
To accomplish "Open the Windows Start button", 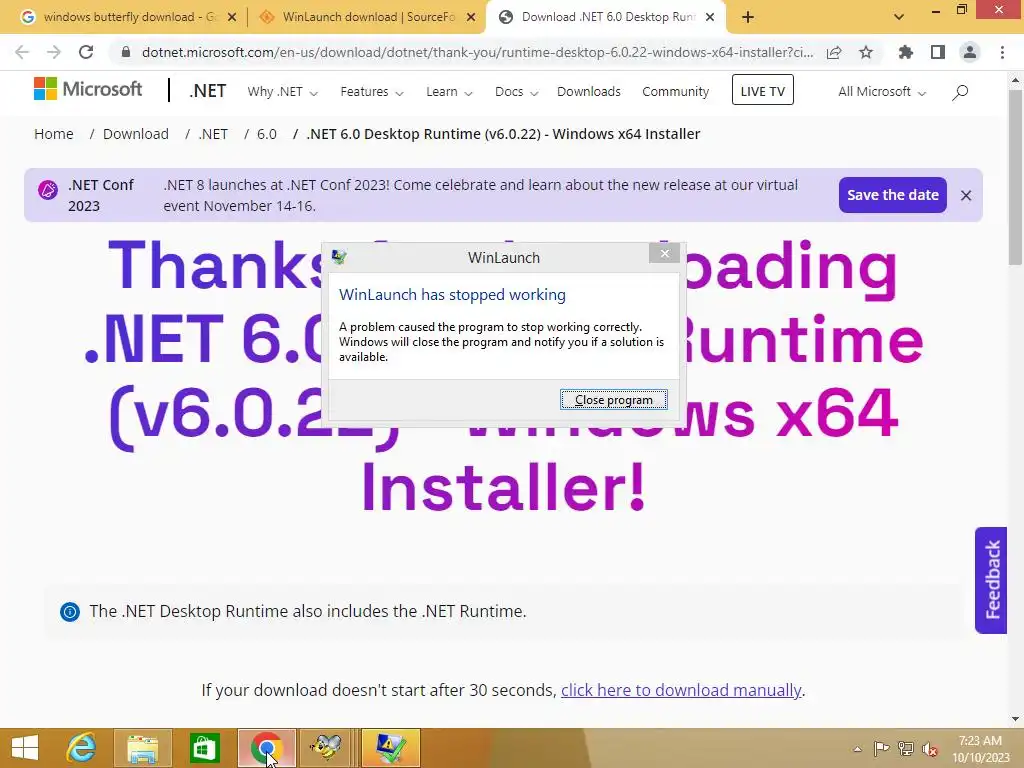I will coord(25,748).
